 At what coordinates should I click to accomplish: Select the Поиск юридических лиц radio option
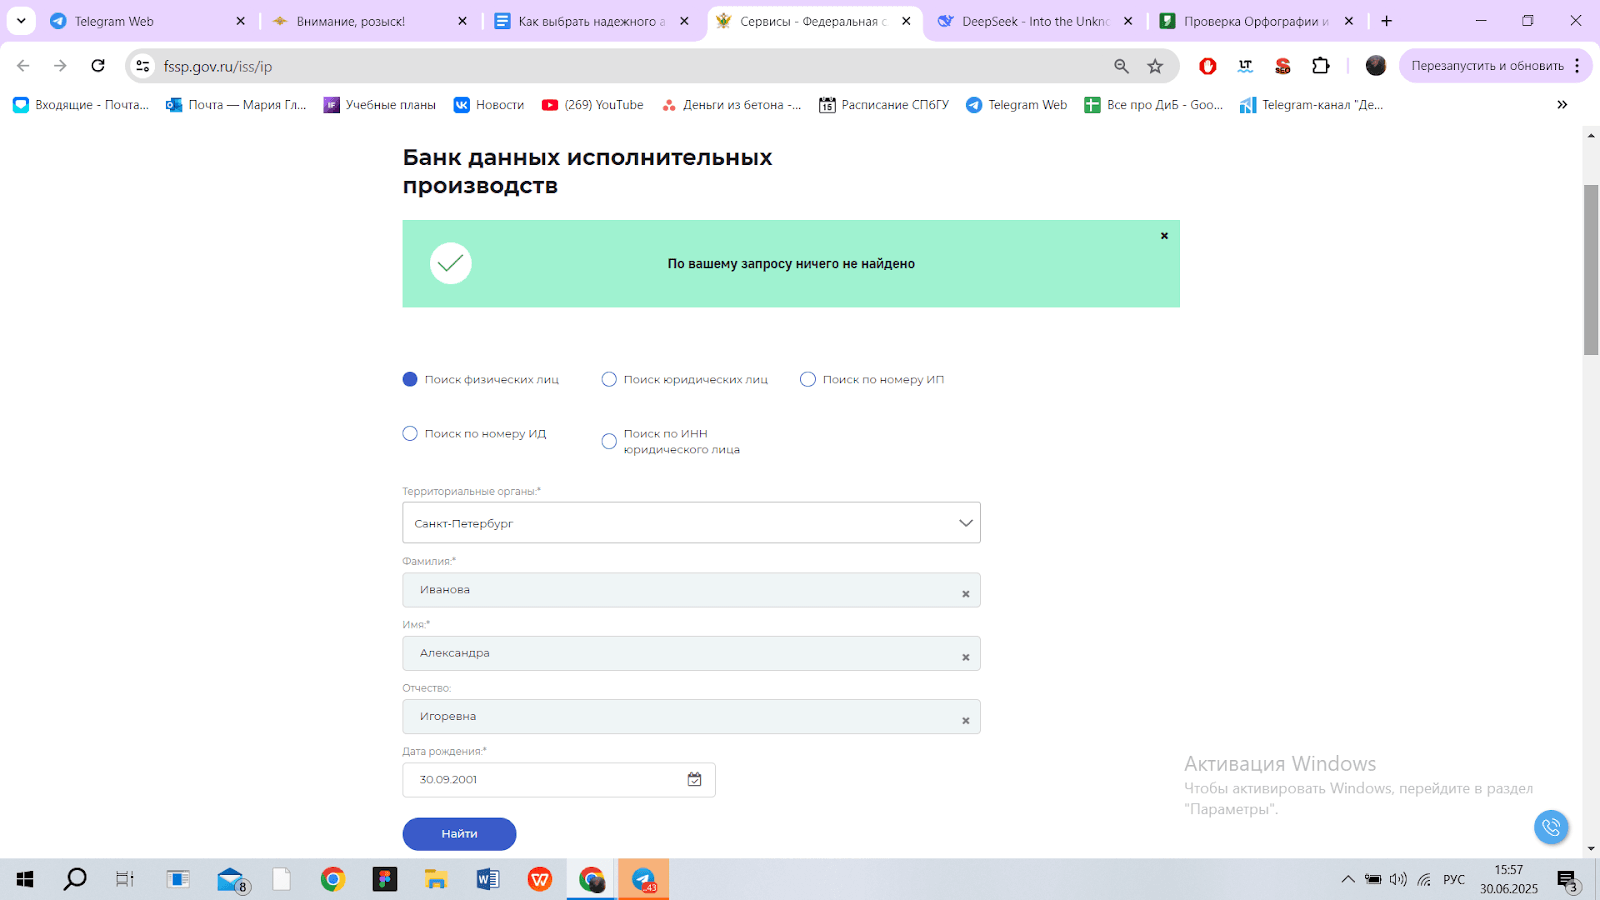(x=609, y=380)
